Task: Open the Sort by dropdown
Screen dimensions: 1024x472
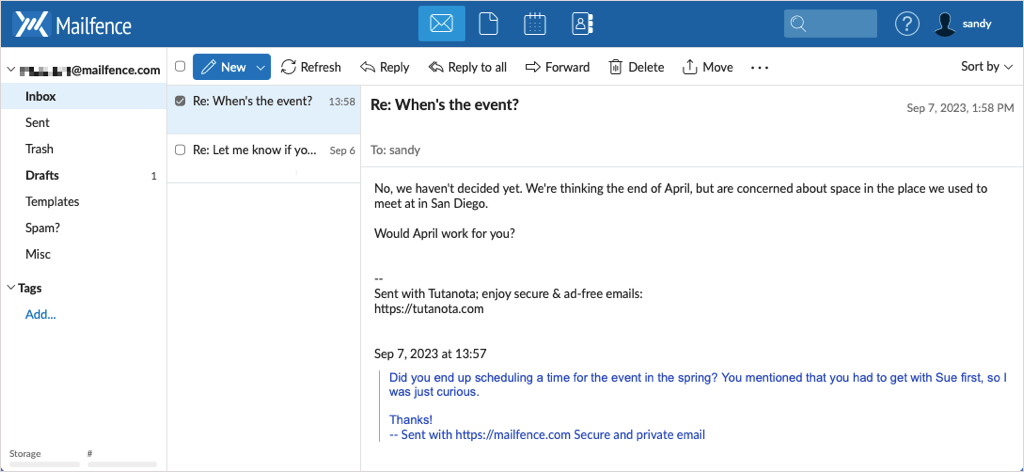Action: coord(986,67)
